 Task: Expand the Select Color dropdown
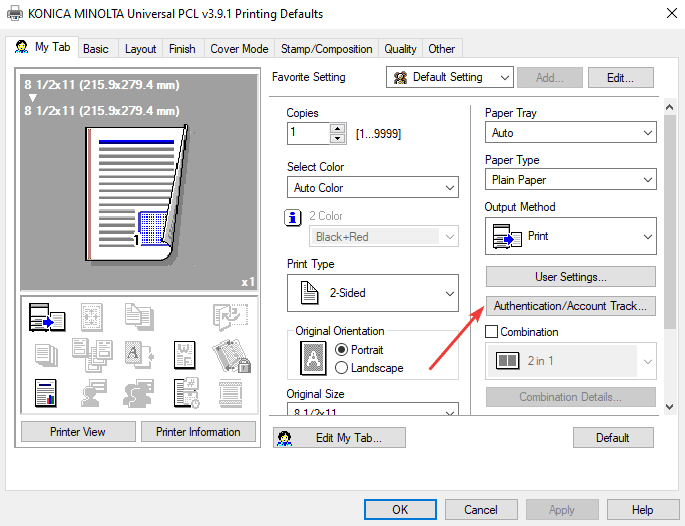372,187
